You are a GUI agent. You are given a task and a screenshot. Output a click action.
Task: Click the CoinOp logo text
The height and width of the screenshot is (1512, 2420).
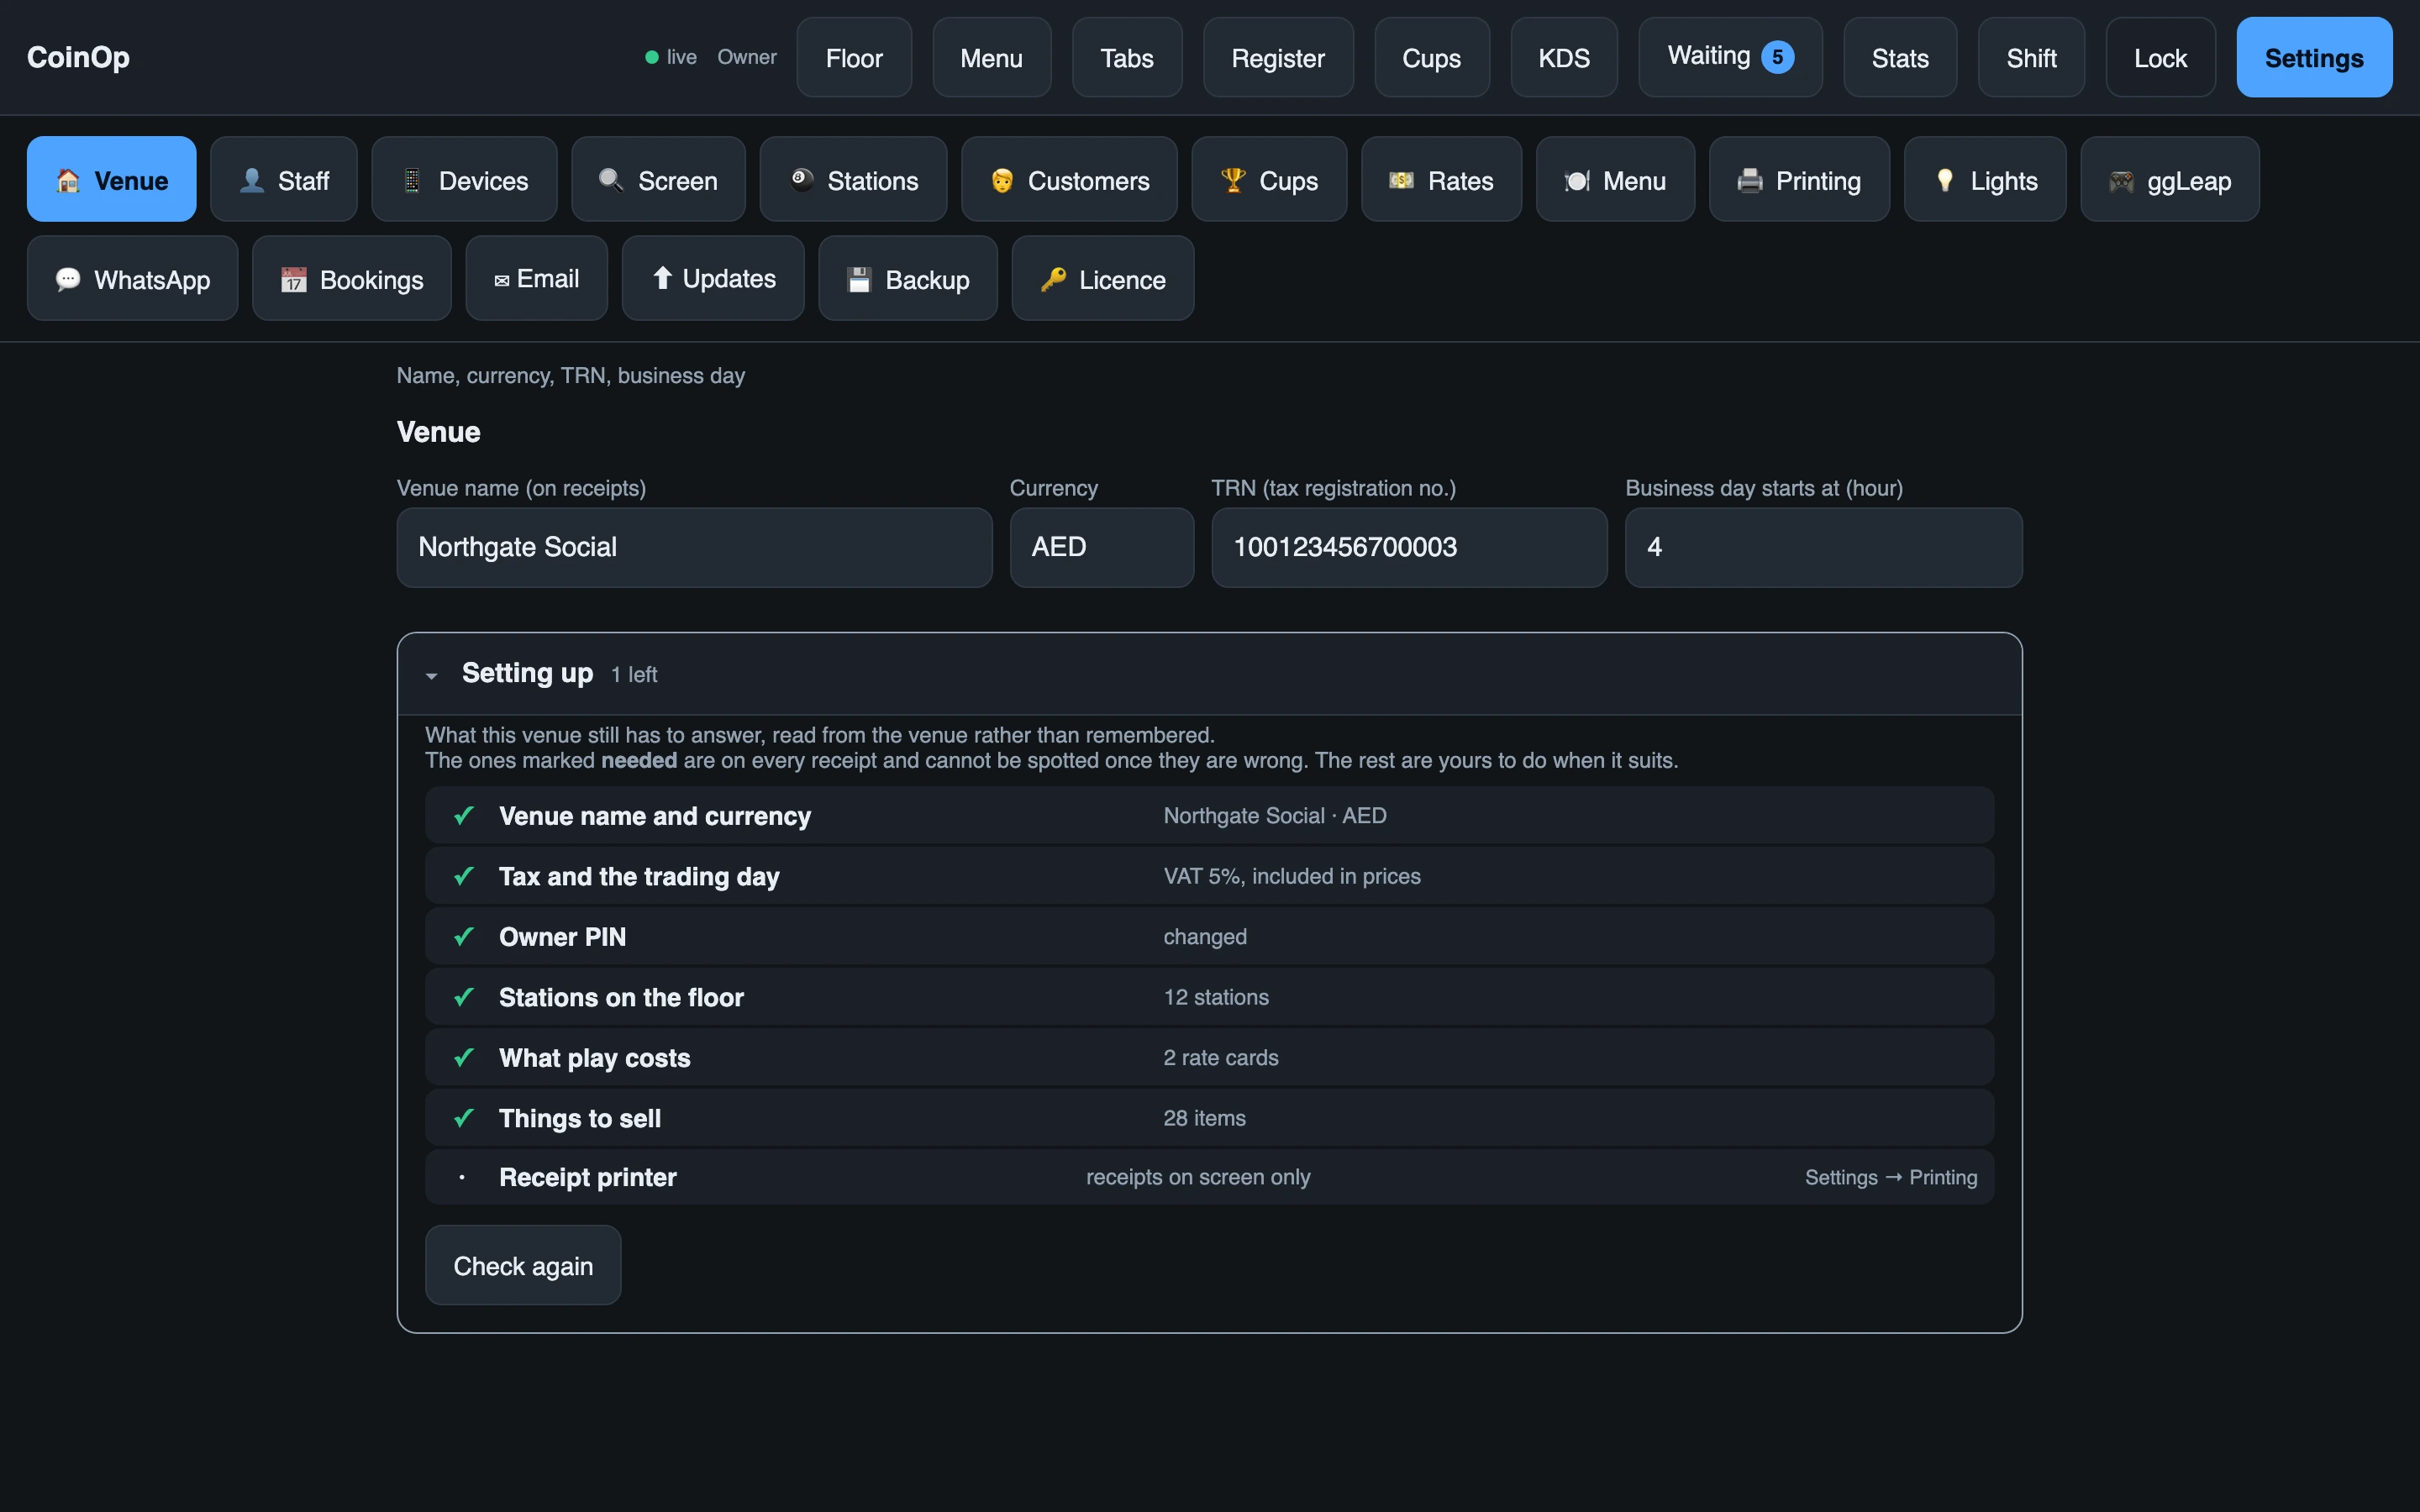pos(78,57)
